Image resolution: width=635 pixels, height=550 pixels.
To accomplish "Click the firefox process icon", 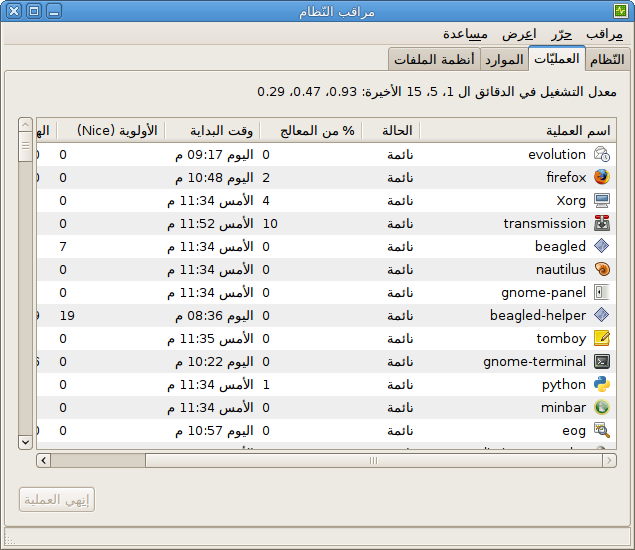I will coord(602,177).
